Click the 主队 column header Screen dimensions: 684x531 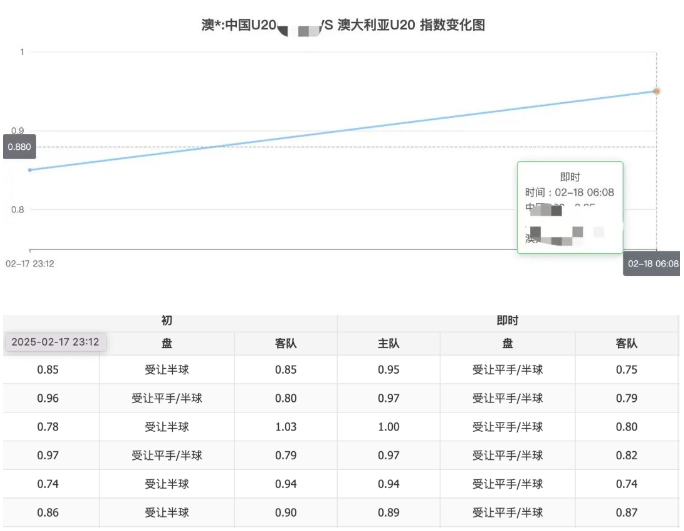pyautogui.click(x=387, y=343)
